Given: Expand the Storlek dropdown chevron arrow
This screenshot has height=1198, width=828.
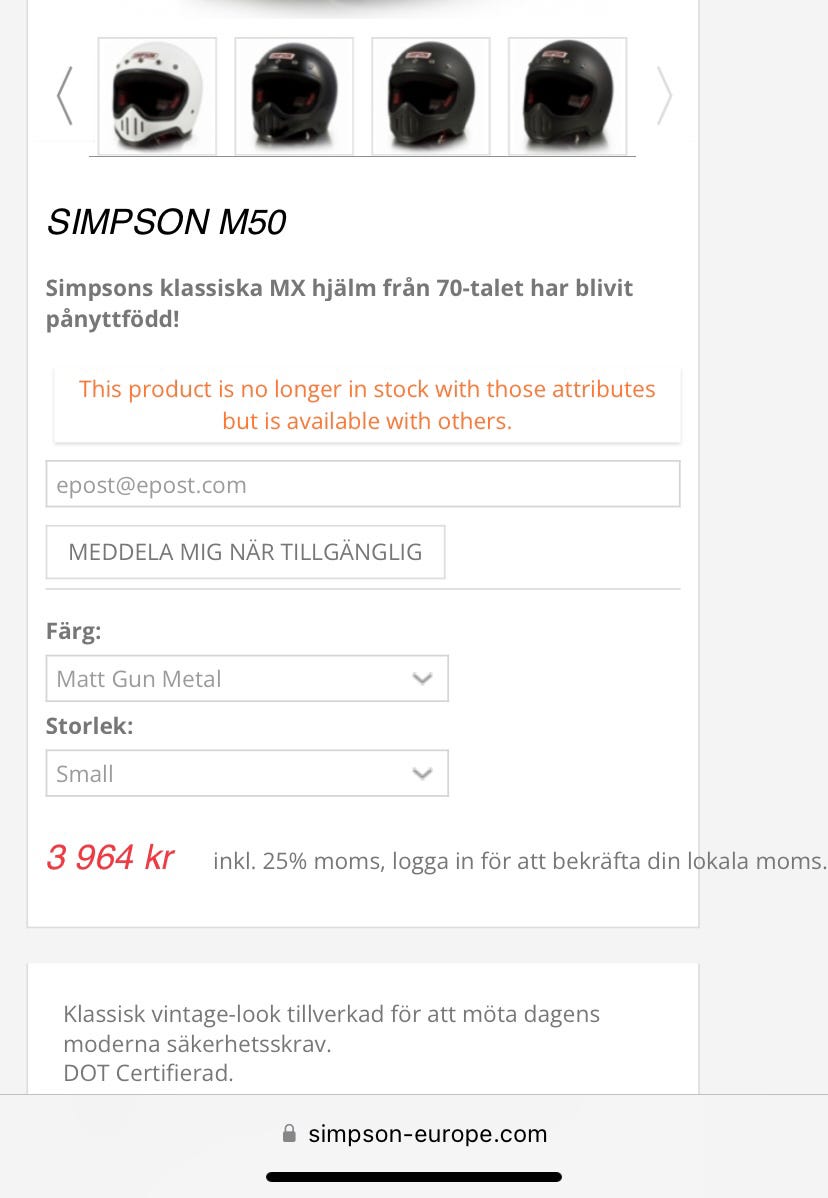Looking at the screenshot, I should 423,774.
